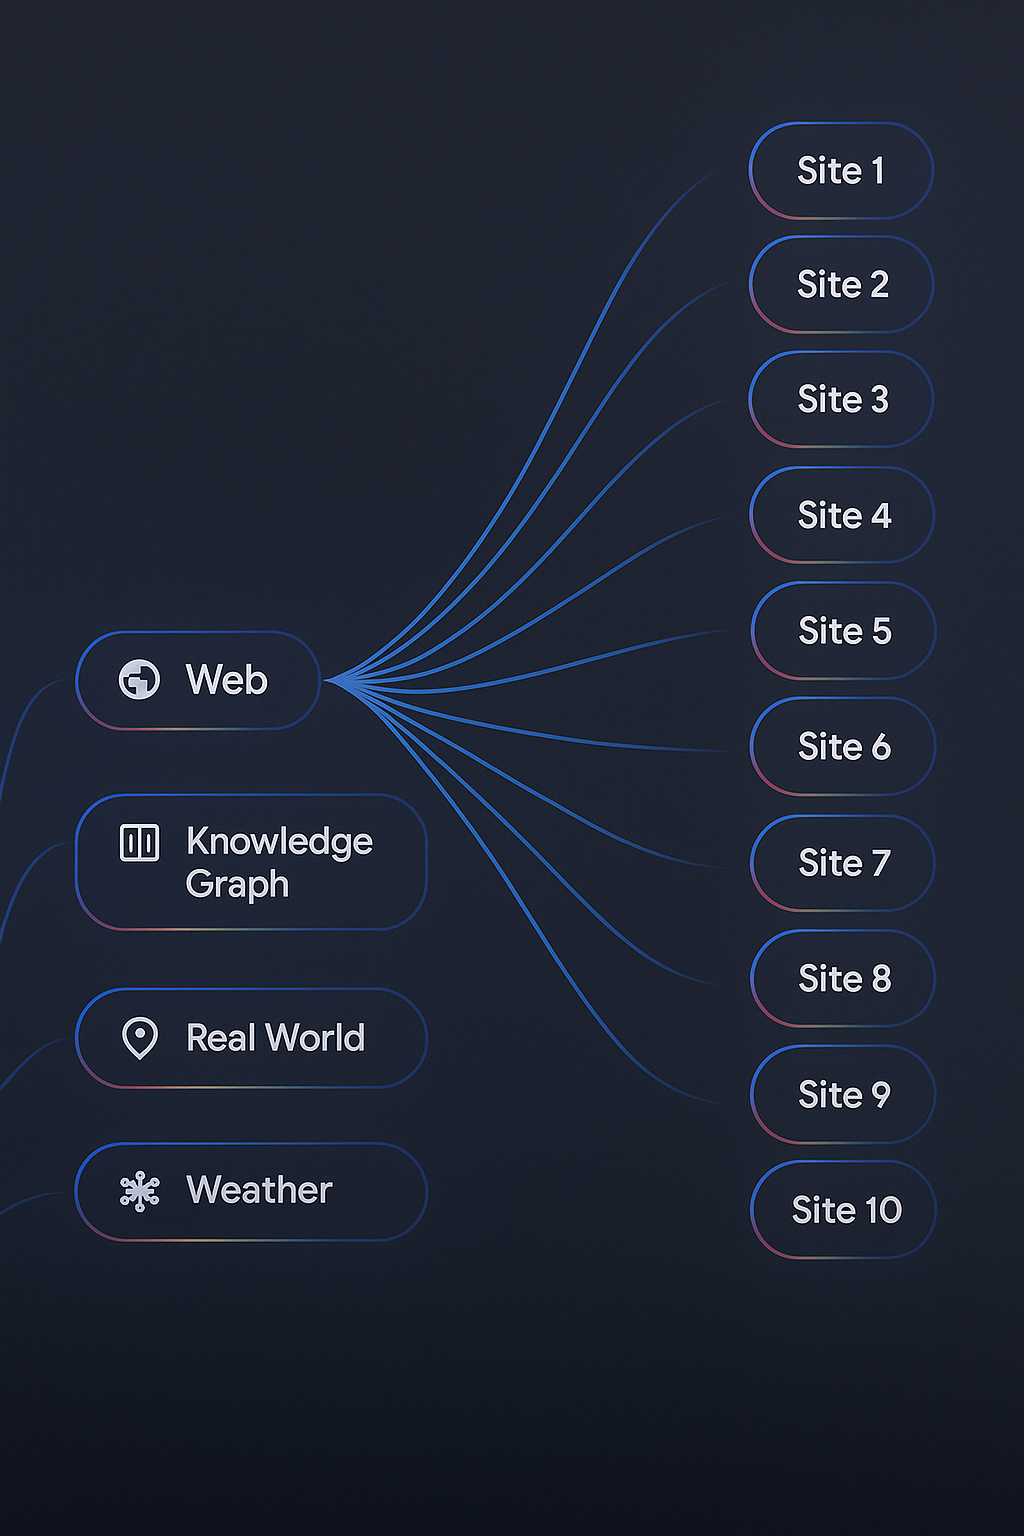
Task: Click the Site 5 node
Action: pos(843,631)
